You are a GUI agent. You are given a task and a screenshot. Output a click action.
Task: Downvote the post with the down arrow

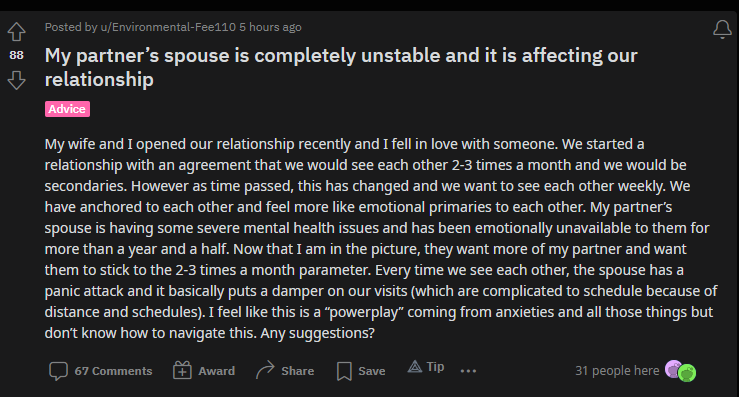coord(16,80)
